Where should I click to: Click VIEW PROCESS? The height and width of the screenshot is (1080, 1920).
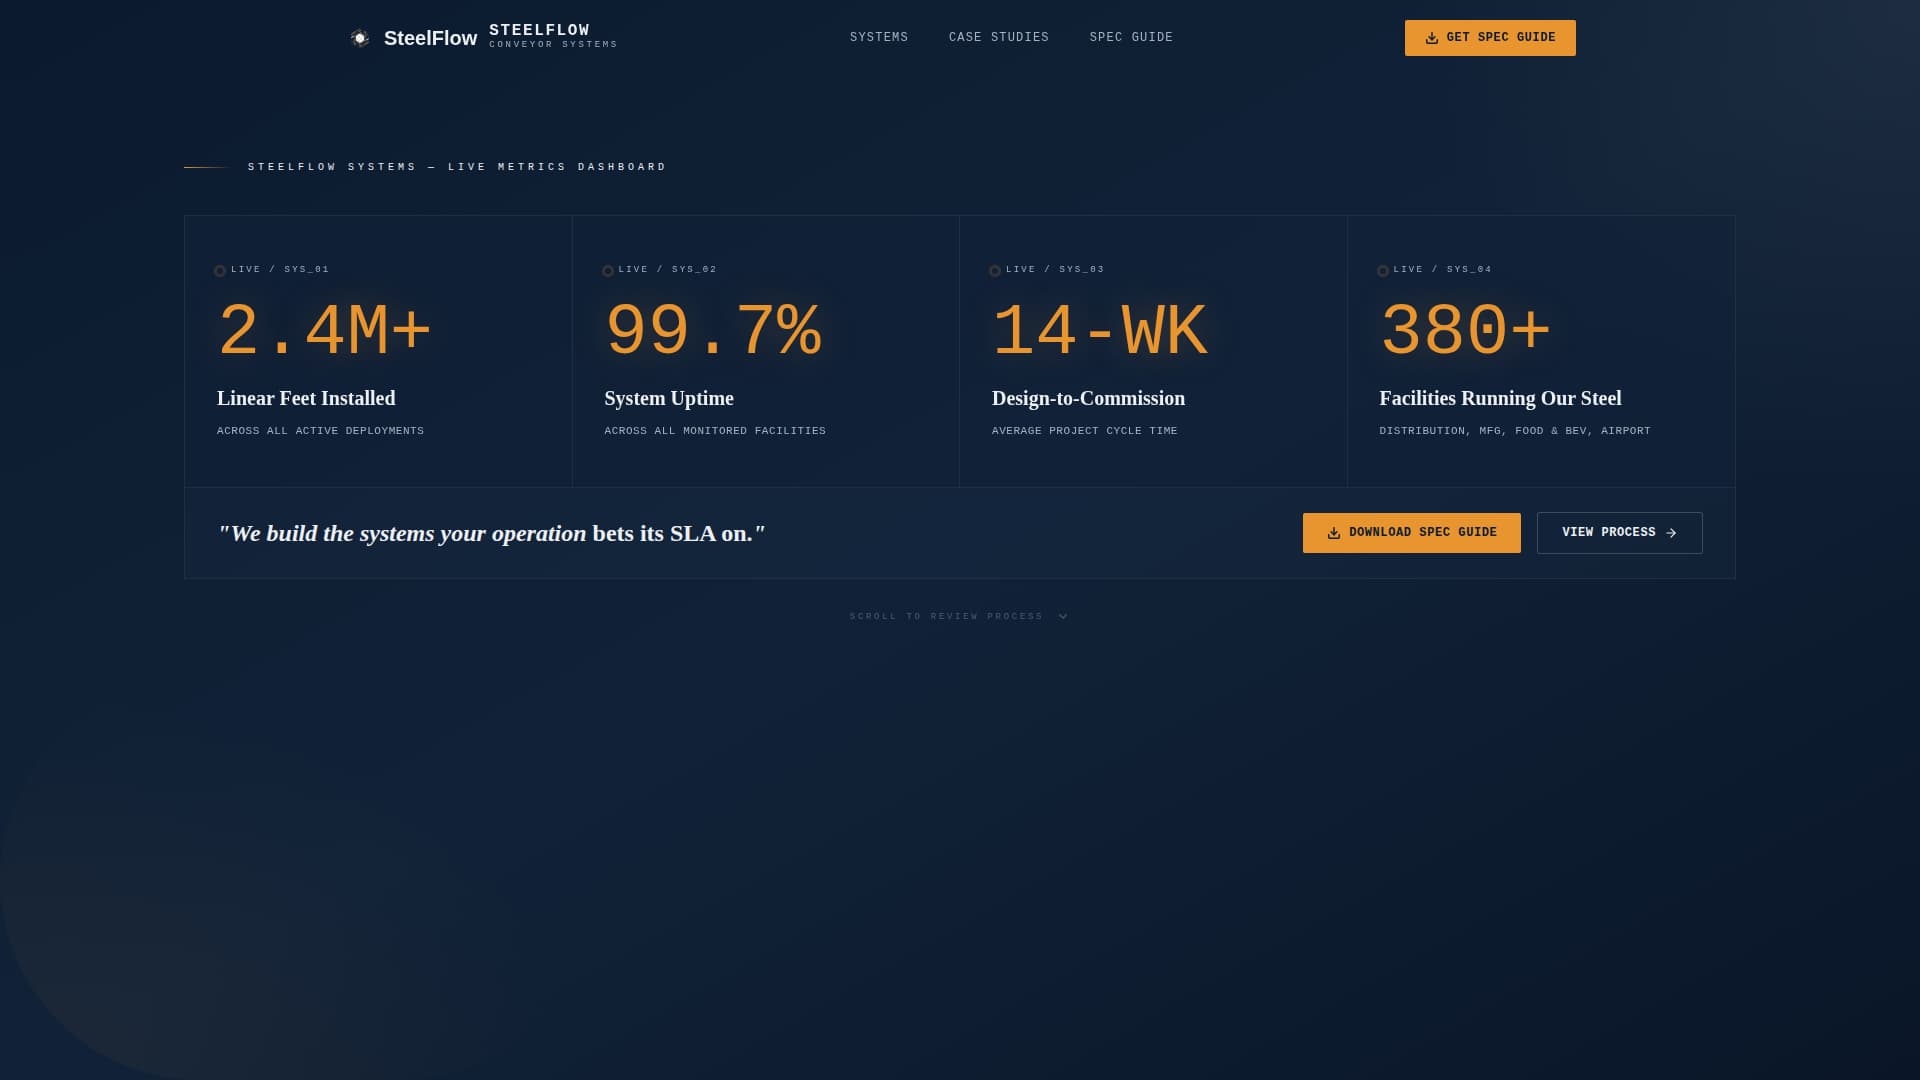point(1619,533)
